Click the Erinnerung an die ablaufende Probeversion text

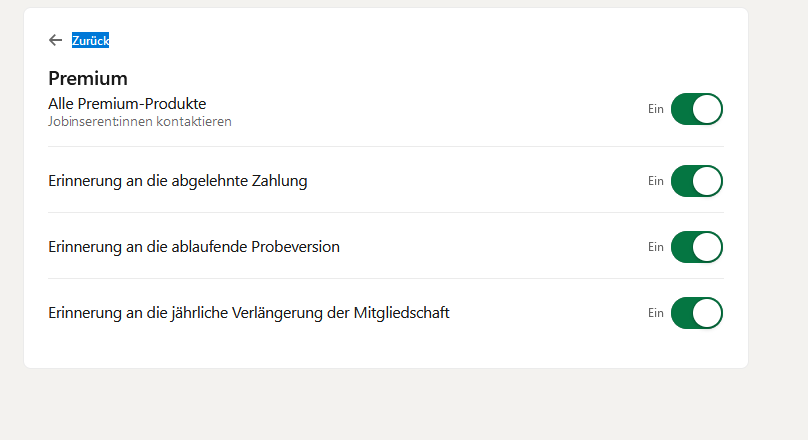(x=194, y=247)
